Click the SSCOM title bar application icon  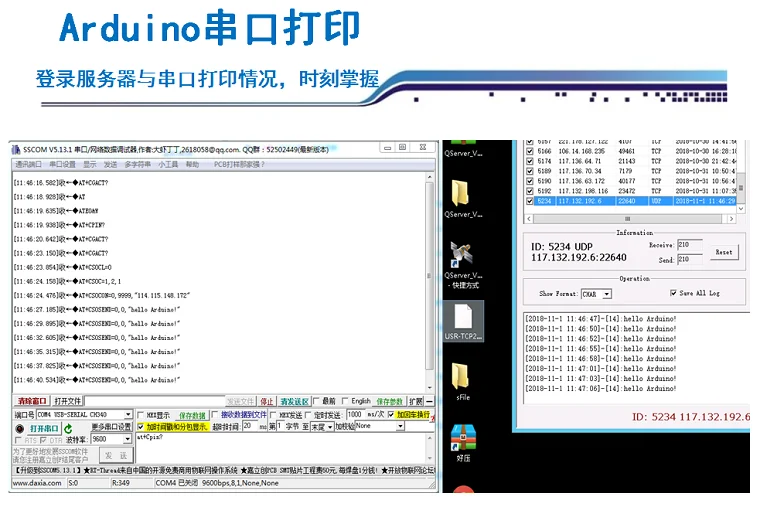point(16,149)
